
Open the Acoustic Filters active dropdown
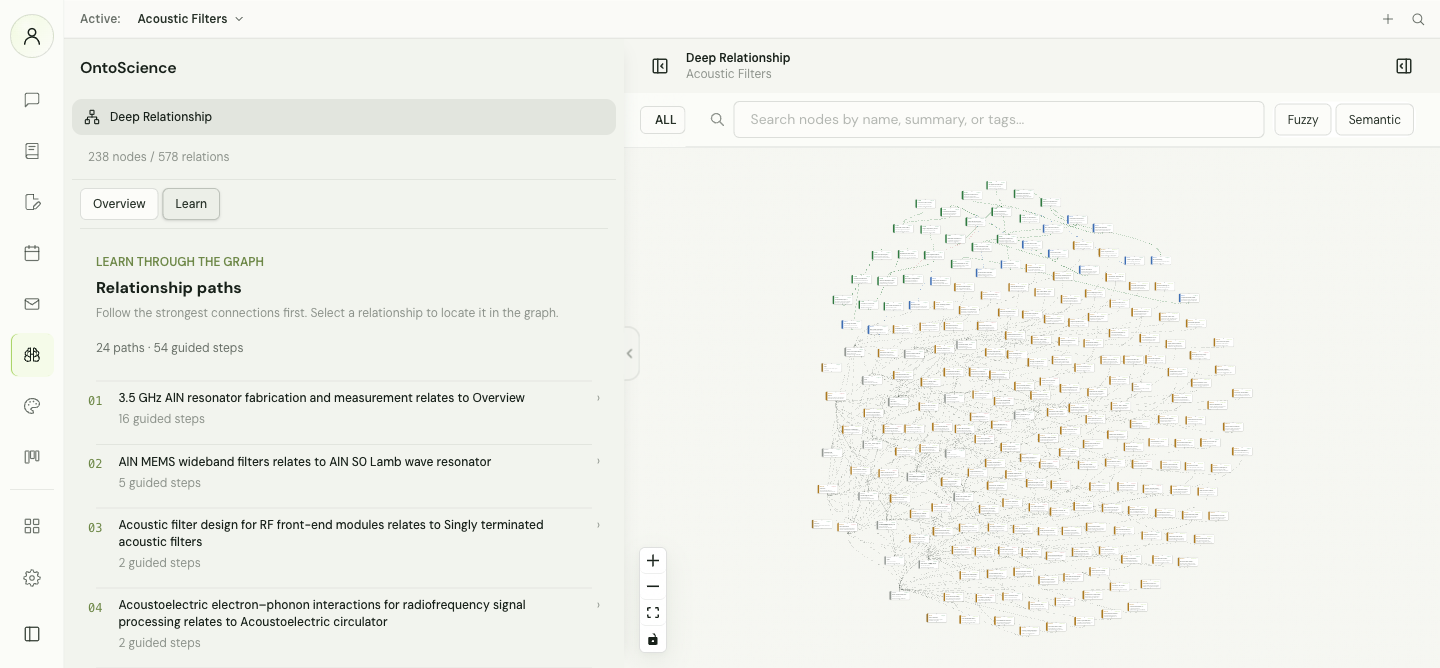(x=190, y=19)
